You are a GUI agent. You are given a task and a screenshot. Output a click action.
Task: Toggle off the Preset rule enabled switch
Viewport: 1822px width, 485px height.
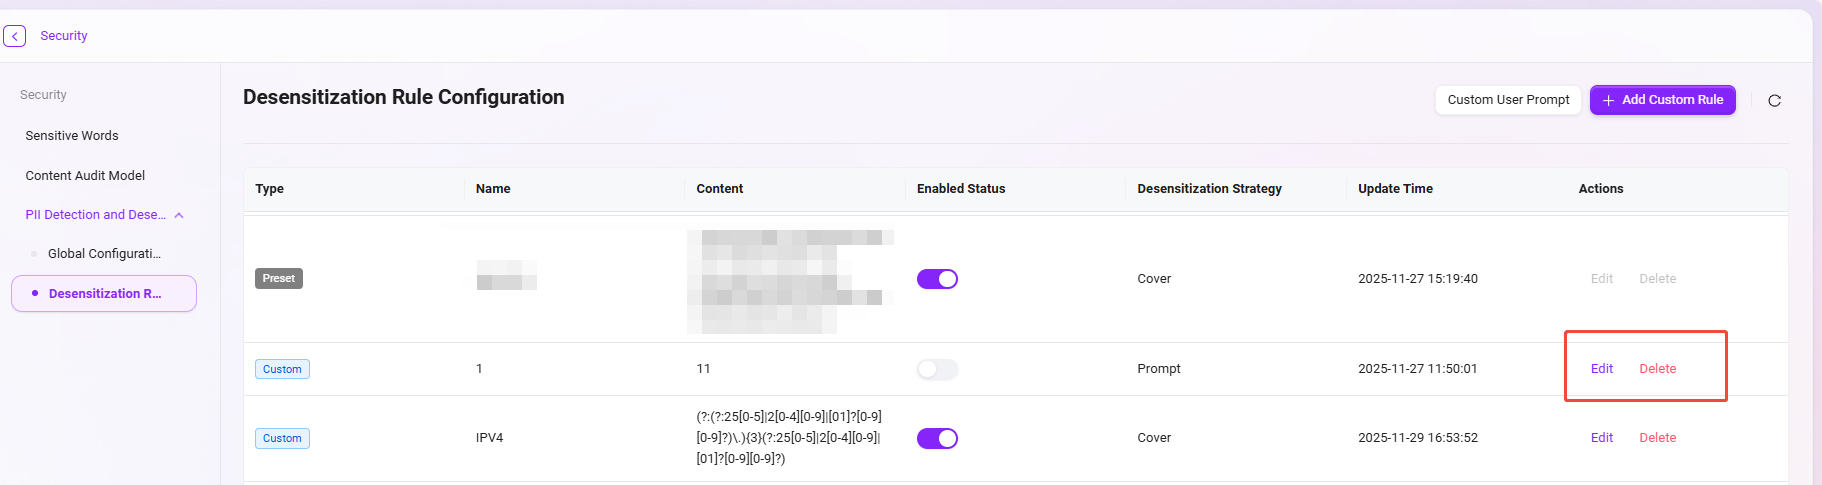click(x=937, y=279)
